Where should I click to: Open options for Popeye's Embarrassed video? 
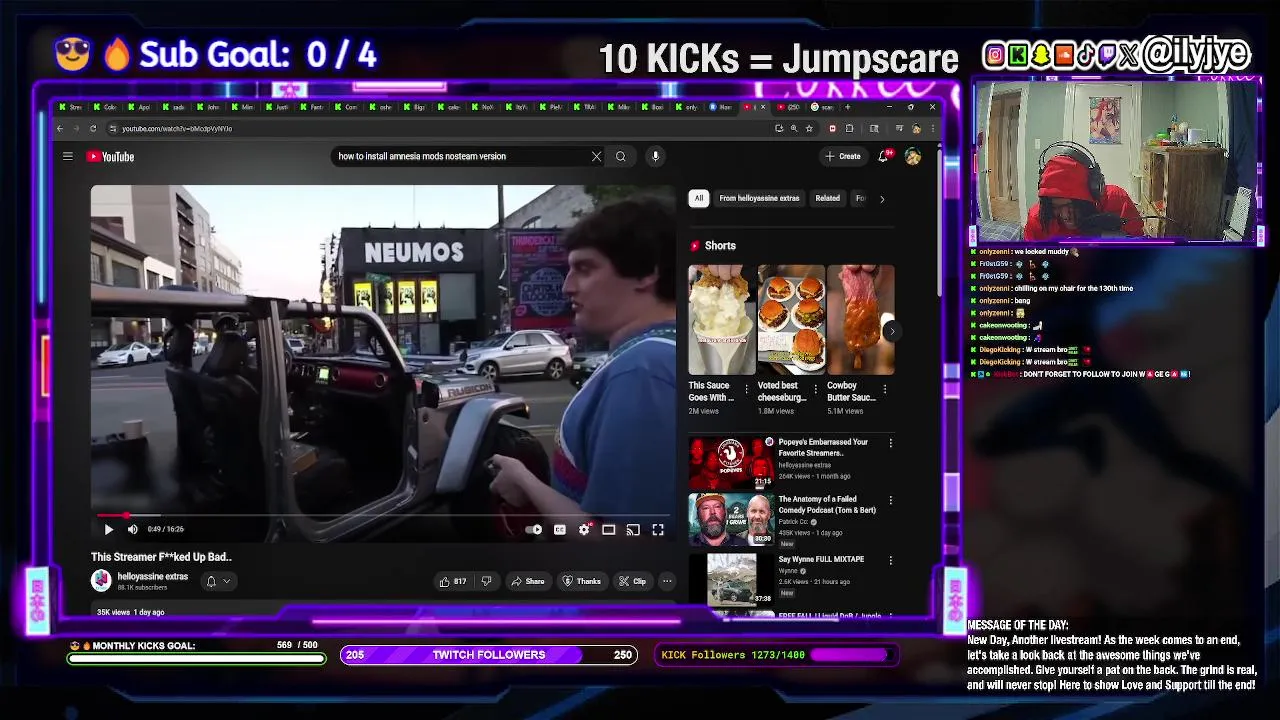[x=890, y=442]
